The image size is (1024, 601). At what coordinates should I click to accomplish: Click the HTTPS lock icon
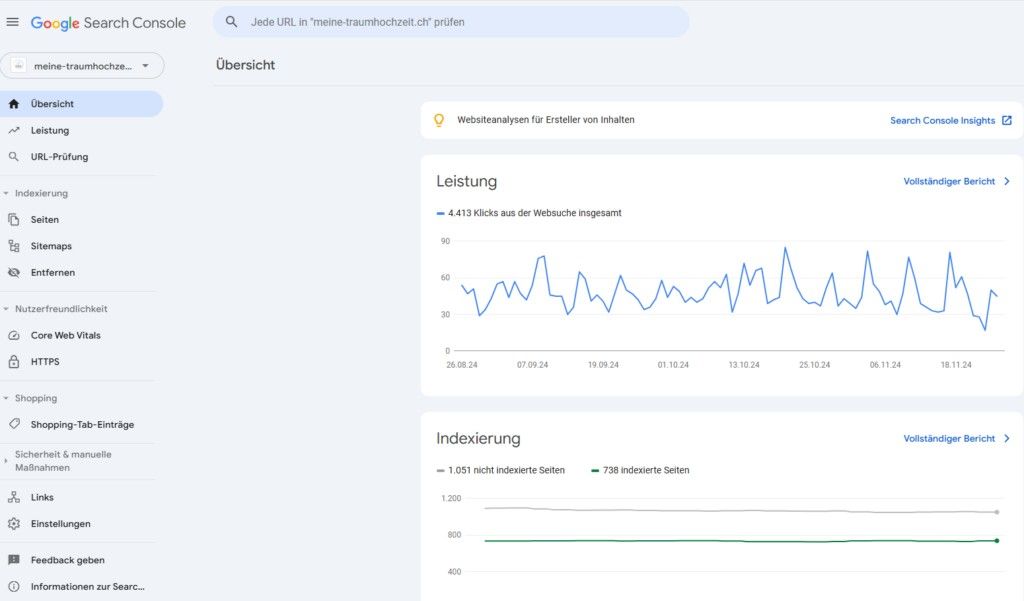pos(14,362)
